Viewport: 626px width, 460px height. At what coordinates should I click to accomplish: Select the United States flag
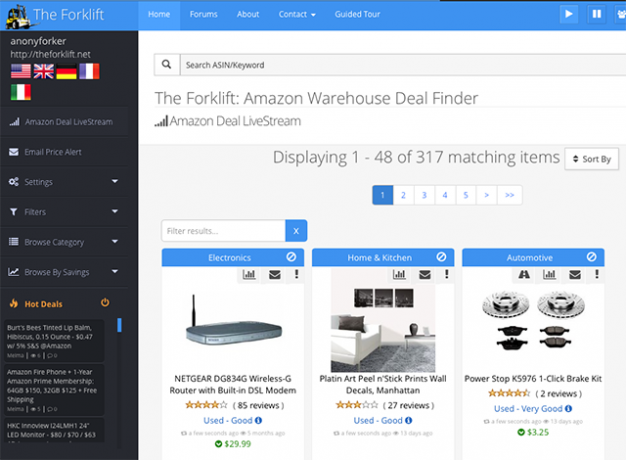[21, 71]
